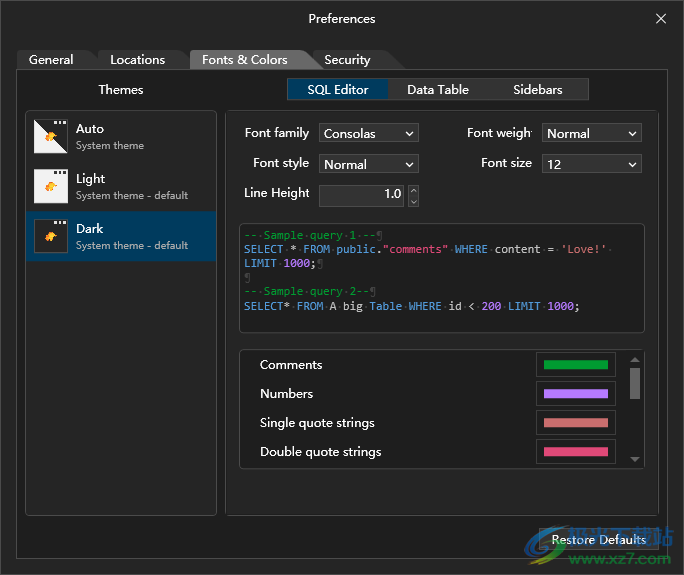The height and width of the screenshot is (575, 684).
Task: Switch to the Locations tab
Action: pyautogui.click(x=137, y=60)
